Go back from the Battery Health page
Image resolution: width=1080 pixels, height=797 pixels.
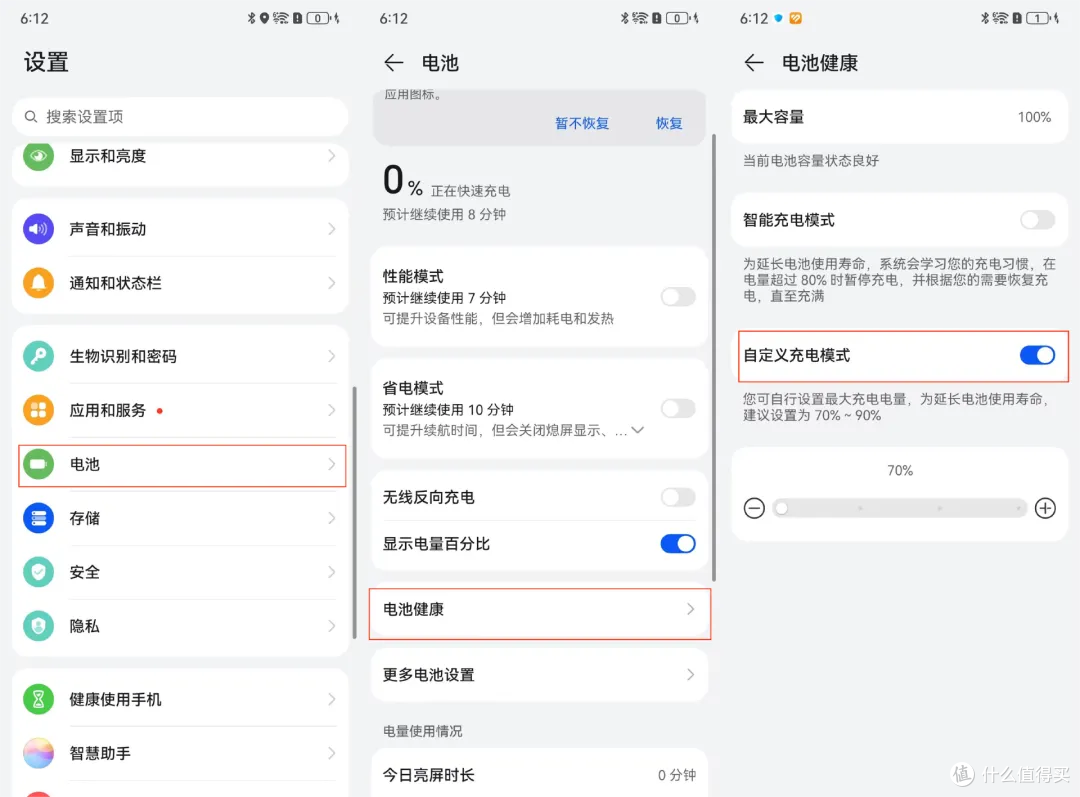pos(754,63)
